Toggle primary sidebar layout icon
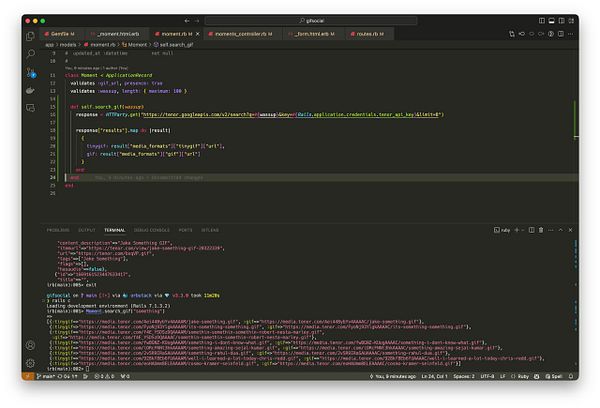Screen dimensions: 600x408 pyautogui.click(x=541, y=21)
